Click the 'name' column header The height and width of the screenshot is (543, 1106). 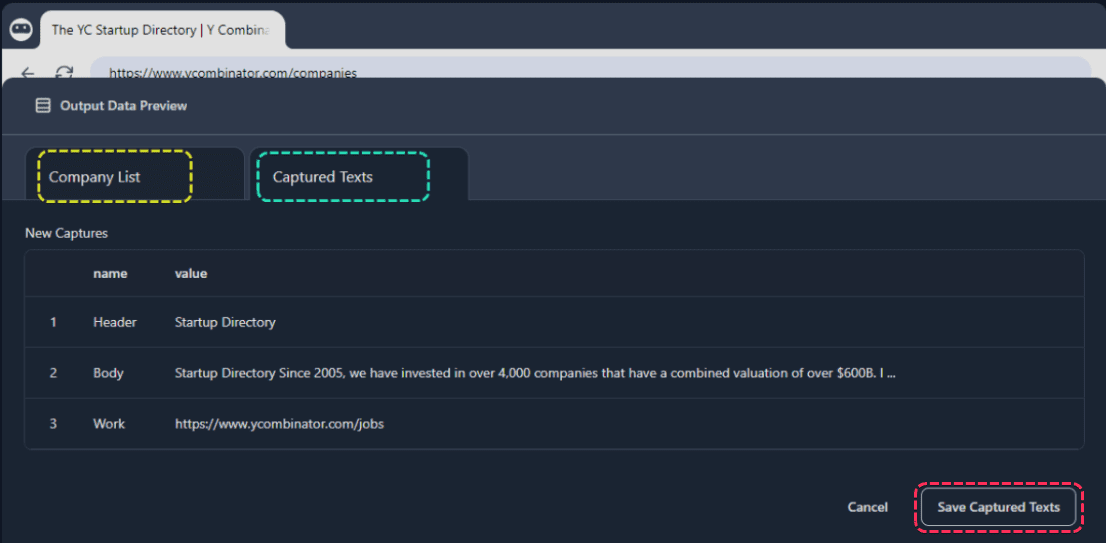point(110,274)
